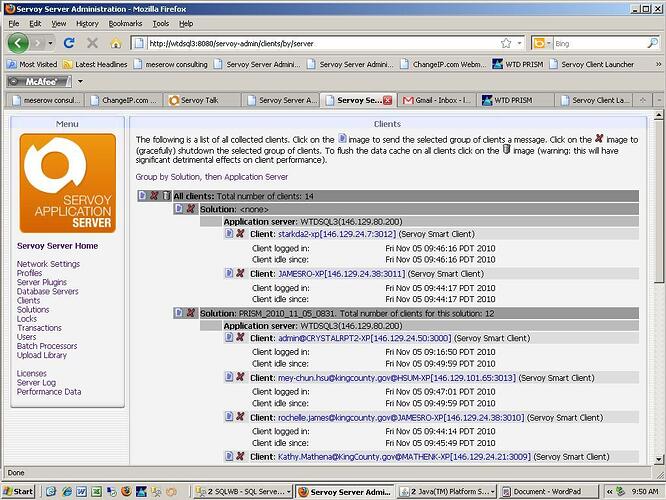Open Licenses page in menu

31,373
